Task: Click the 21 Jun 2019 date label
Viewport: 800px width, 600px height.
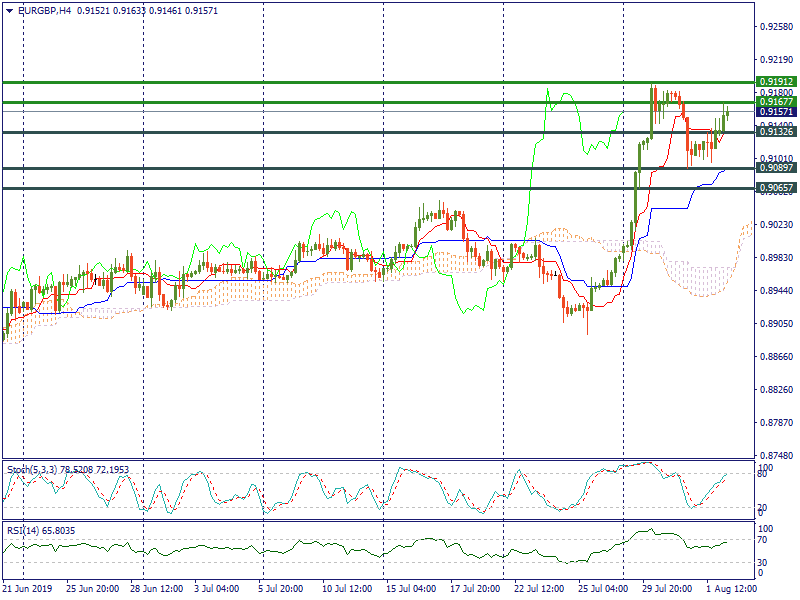Action: click(x=29, y=590)
